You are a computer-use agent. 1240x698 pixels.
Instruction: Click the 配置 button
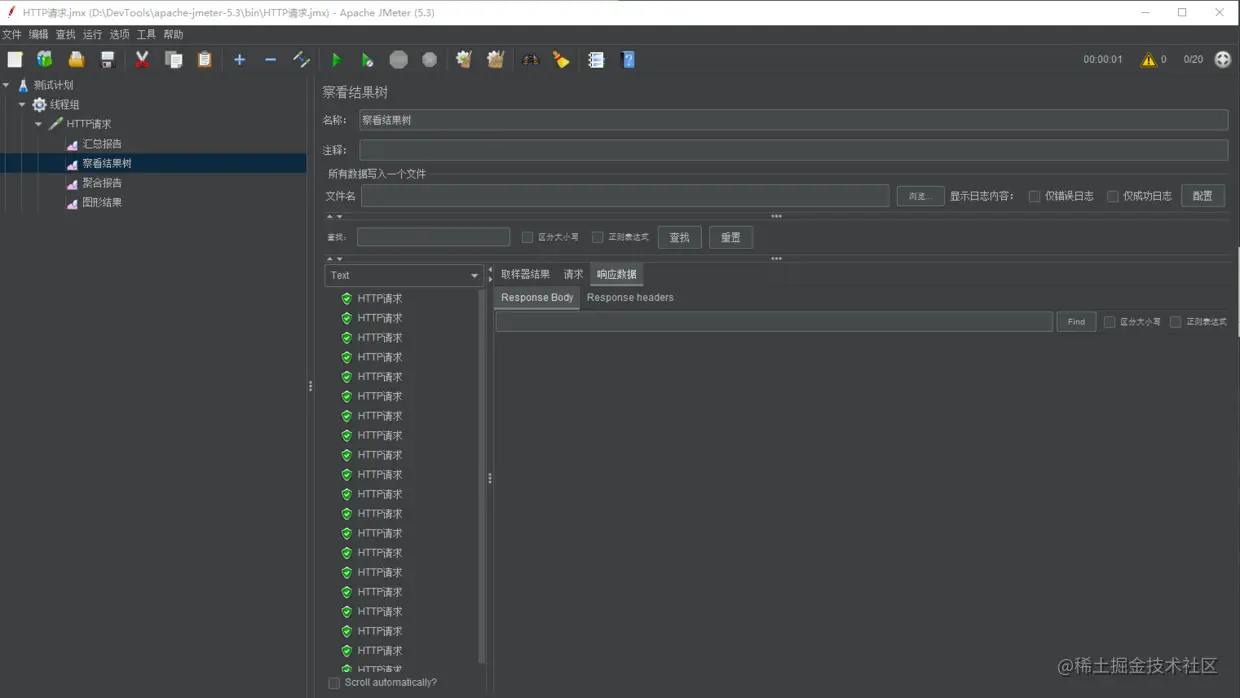(1203, 196)
